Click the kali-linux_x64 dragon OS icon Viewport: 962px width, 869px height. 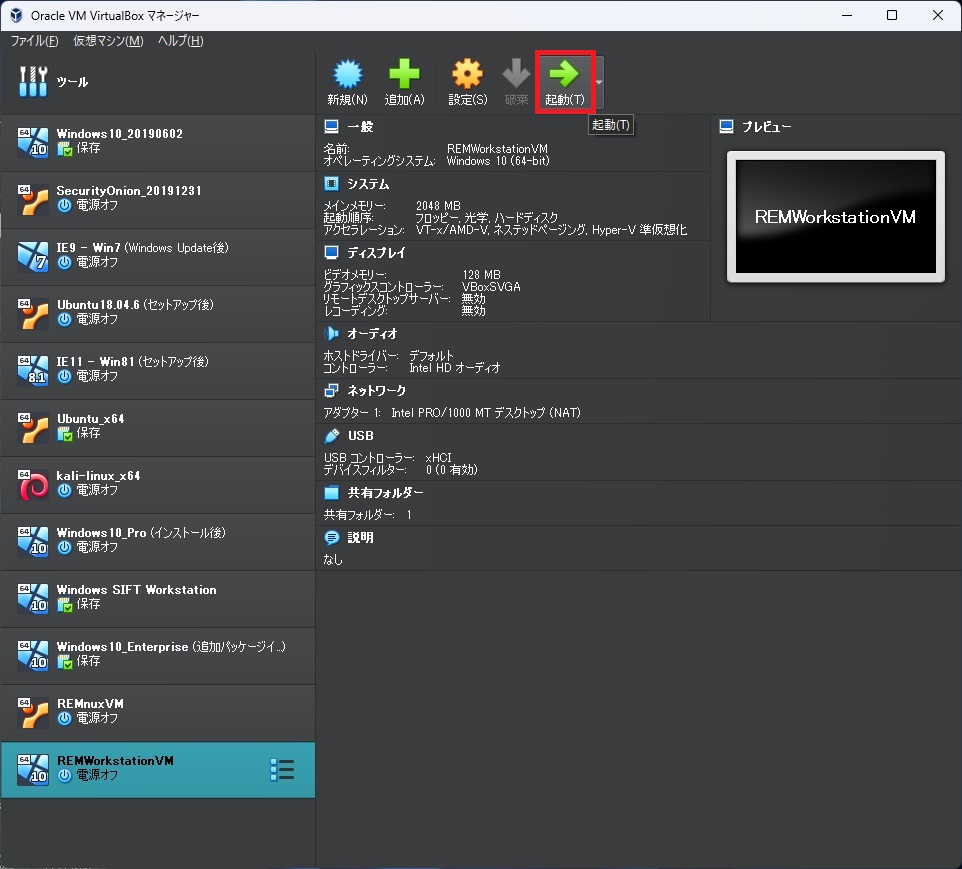coord(33,485)
